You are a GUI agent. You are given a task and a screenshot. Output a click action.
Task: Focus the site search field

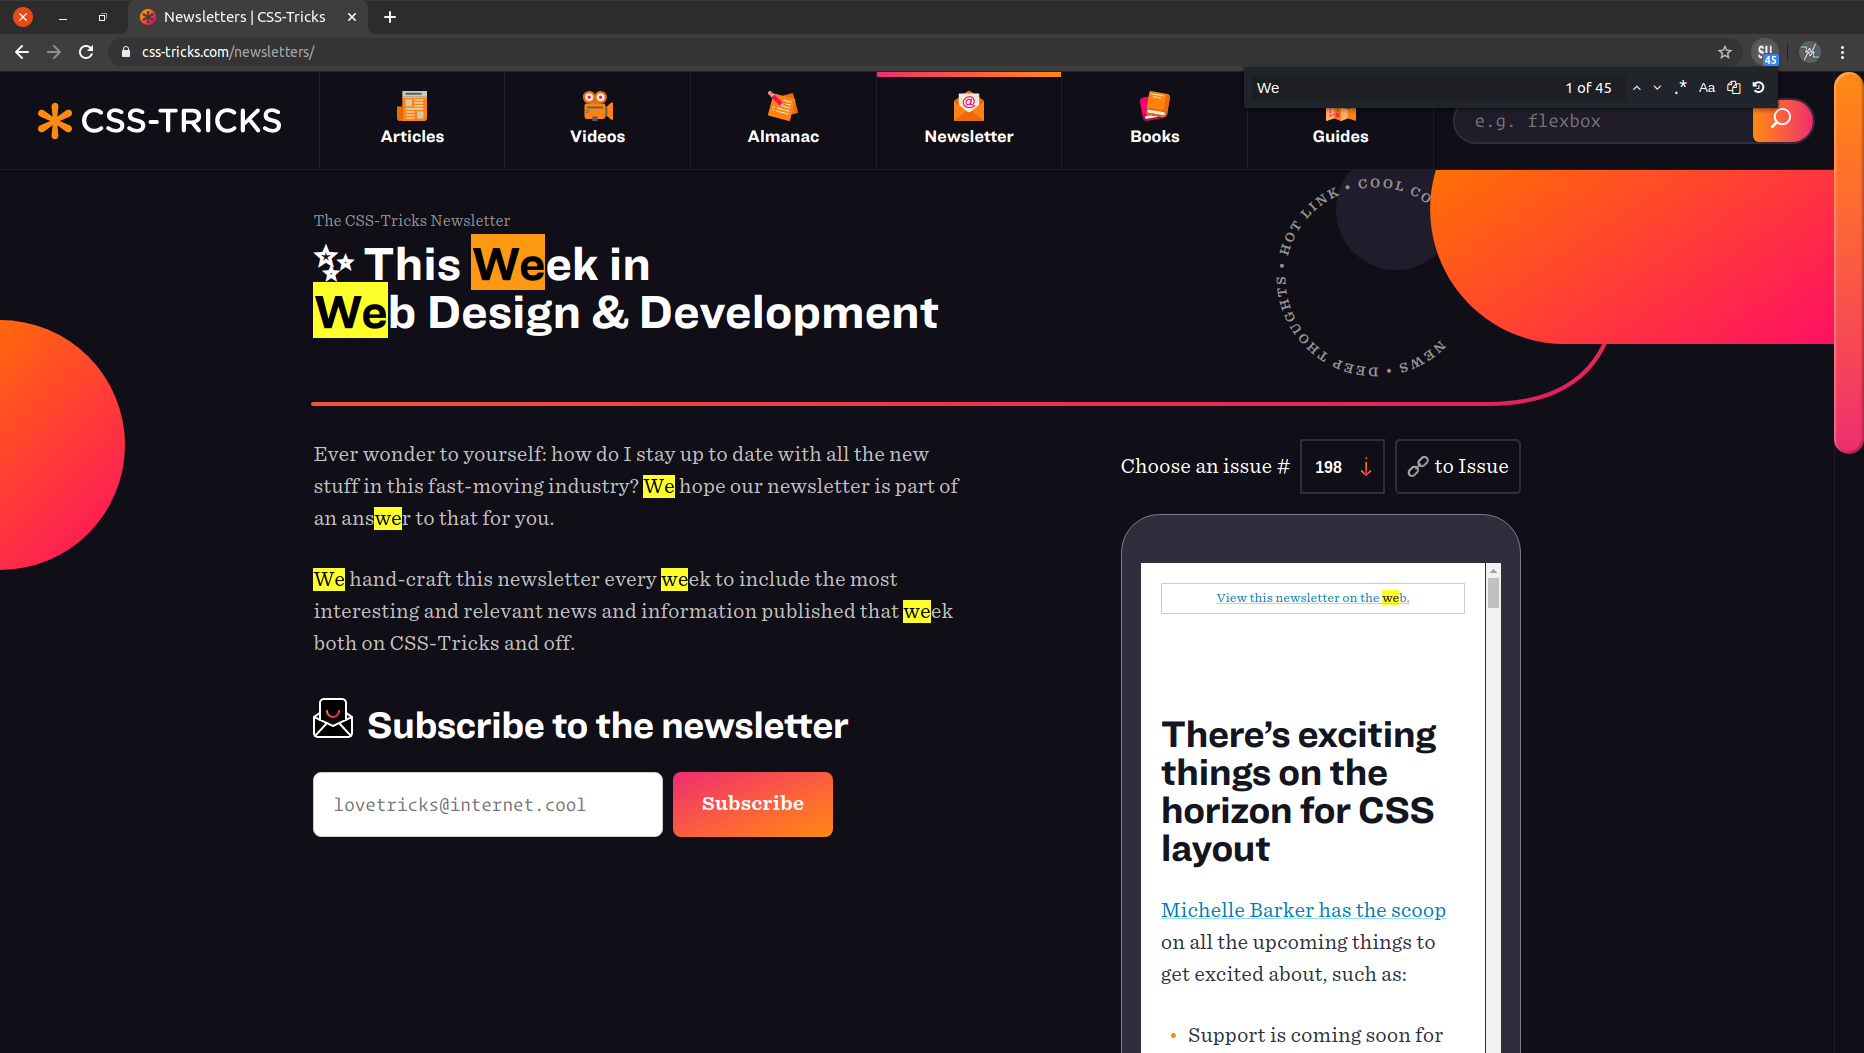(x=1605, y=121)
